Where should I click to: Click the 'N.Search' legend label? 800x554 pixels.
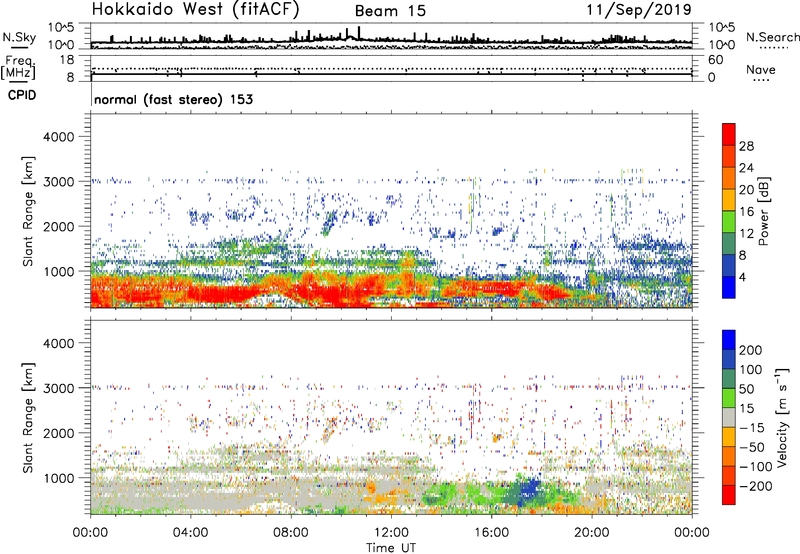point(772,37)
